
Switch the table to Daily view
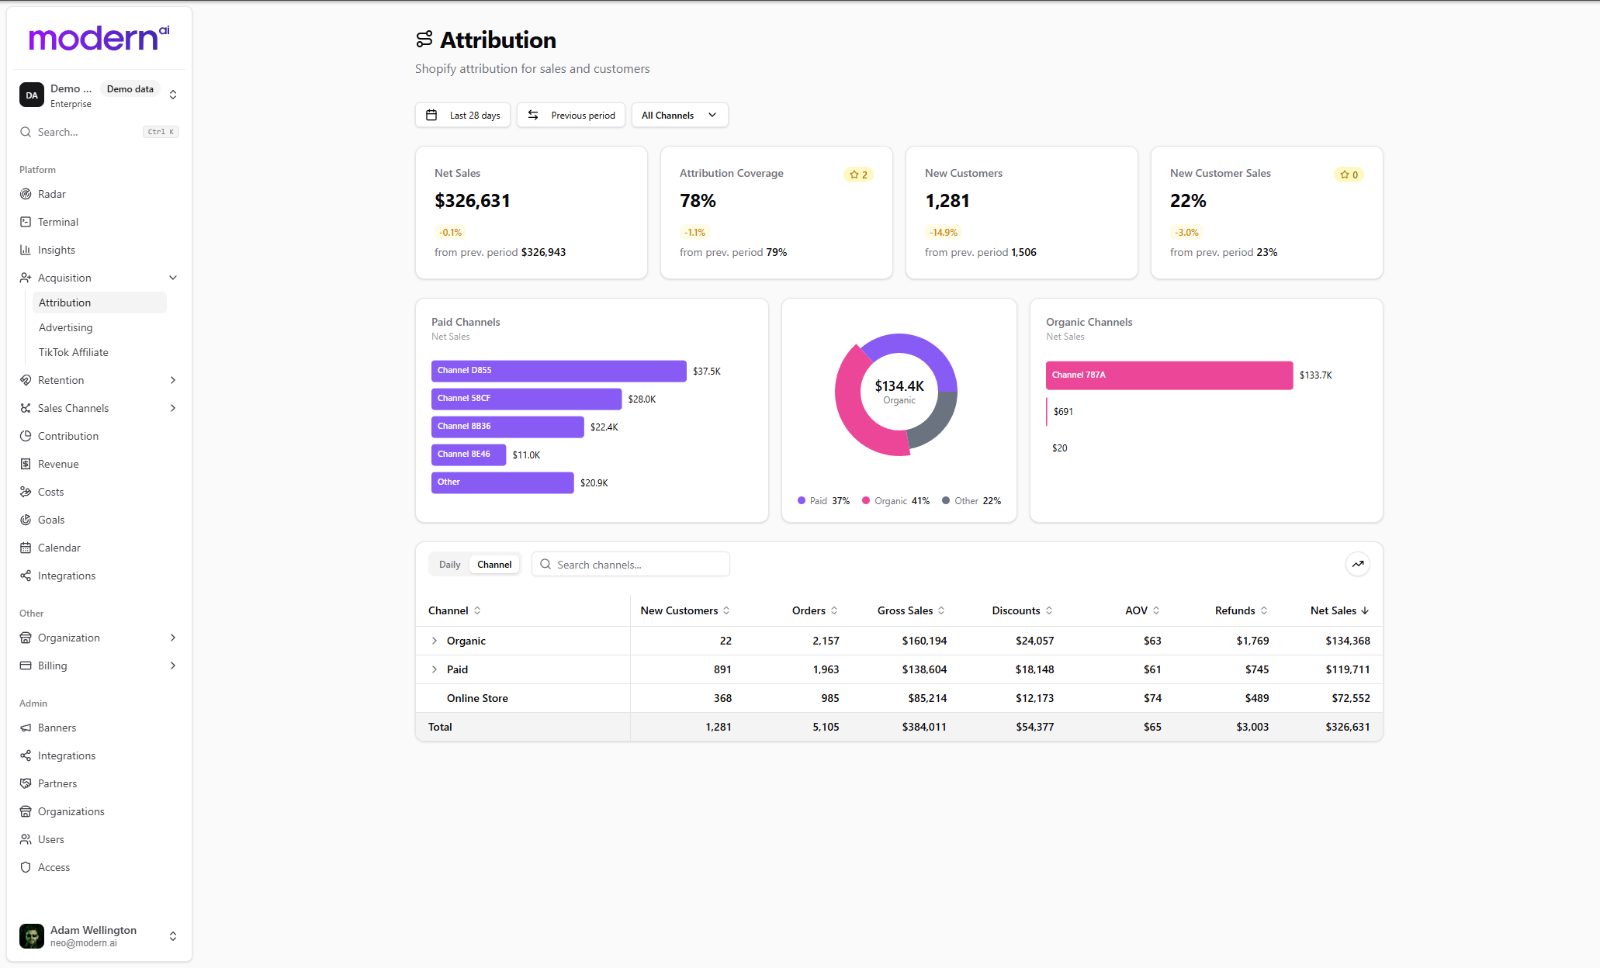click(x=450, y=565)
